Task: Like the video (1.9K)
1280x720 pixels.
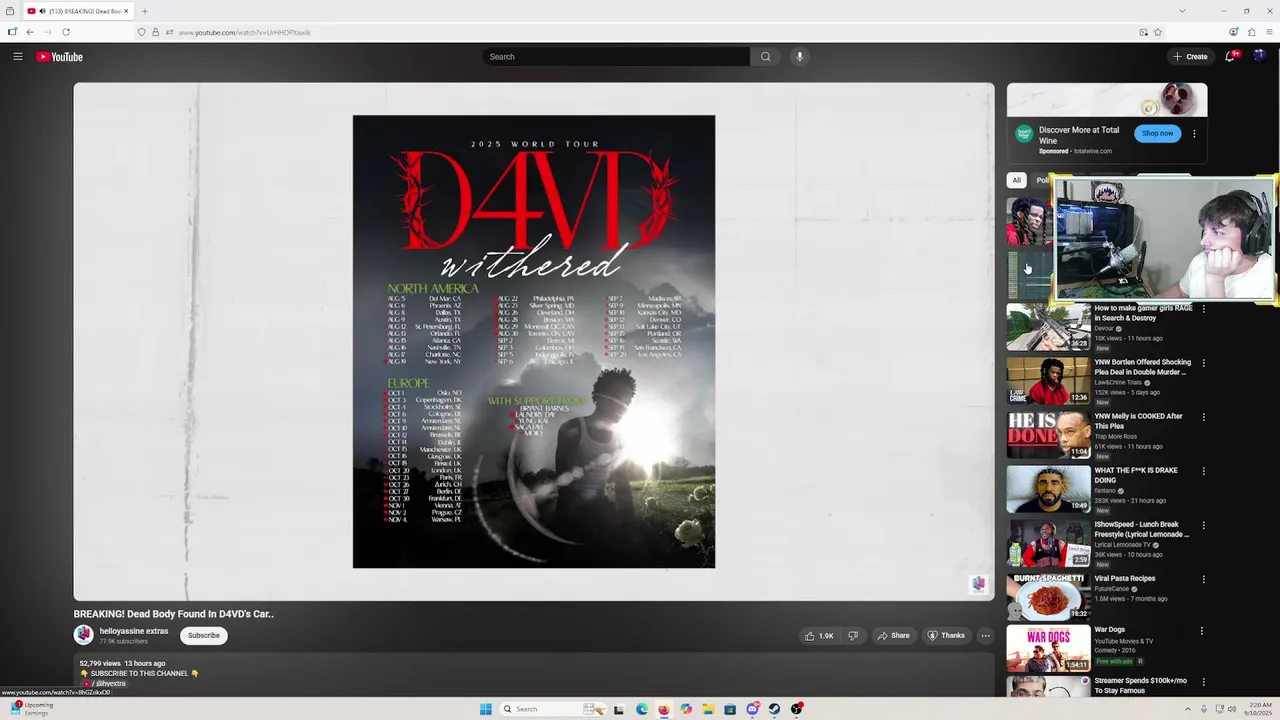Action: pos(819,635)
